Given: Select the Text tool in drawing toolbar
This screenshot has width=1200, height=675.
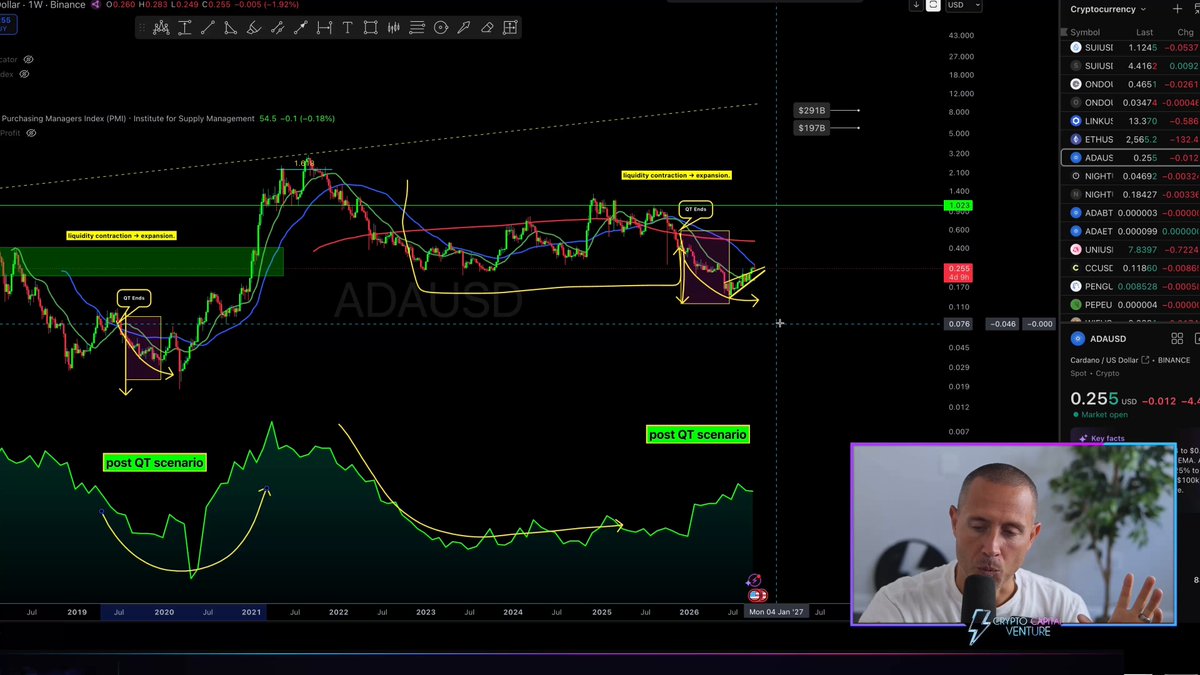Looking at the screenshot, I should [347, 28].
